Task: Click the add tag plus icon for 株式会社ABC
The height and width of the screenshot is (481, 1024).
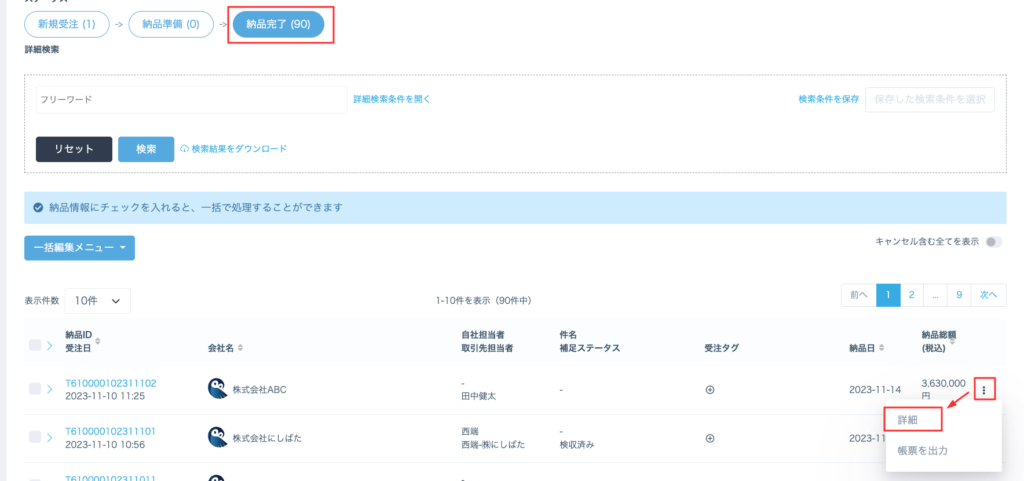Action: coord(710,390)
